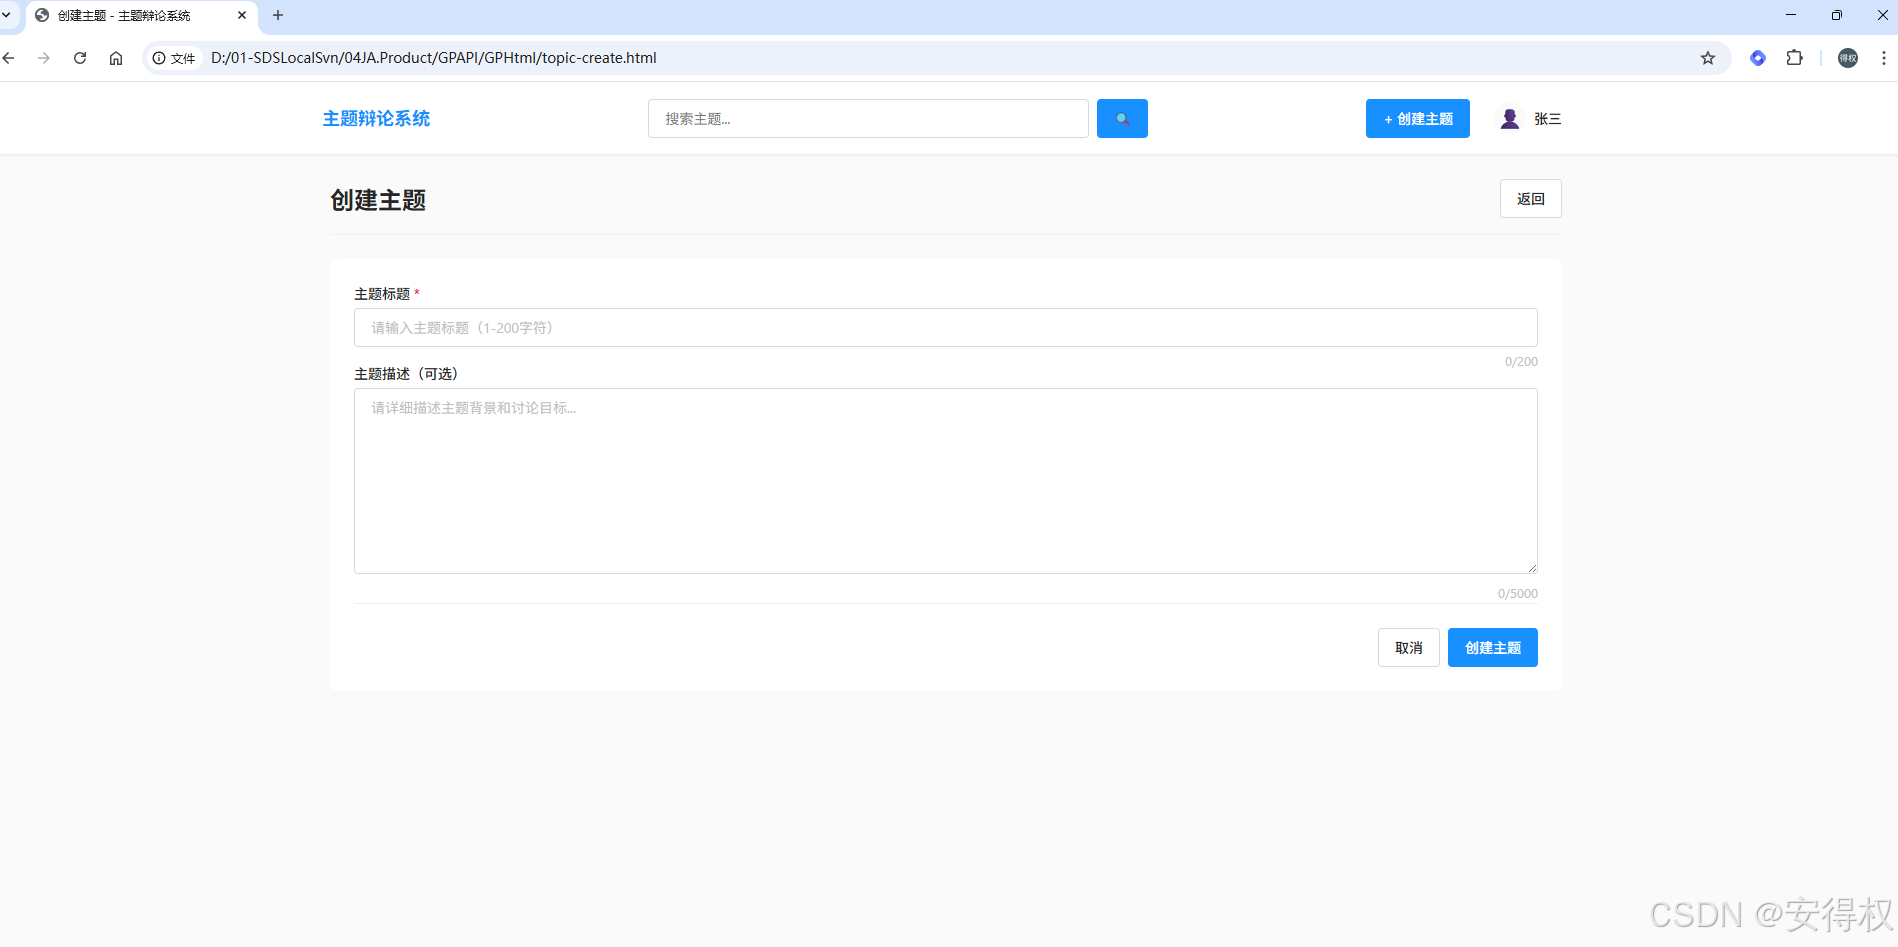The height and width of the screenshot is (947, 1898).
Task: Click the 主题标题 field label
Action: 387,294
